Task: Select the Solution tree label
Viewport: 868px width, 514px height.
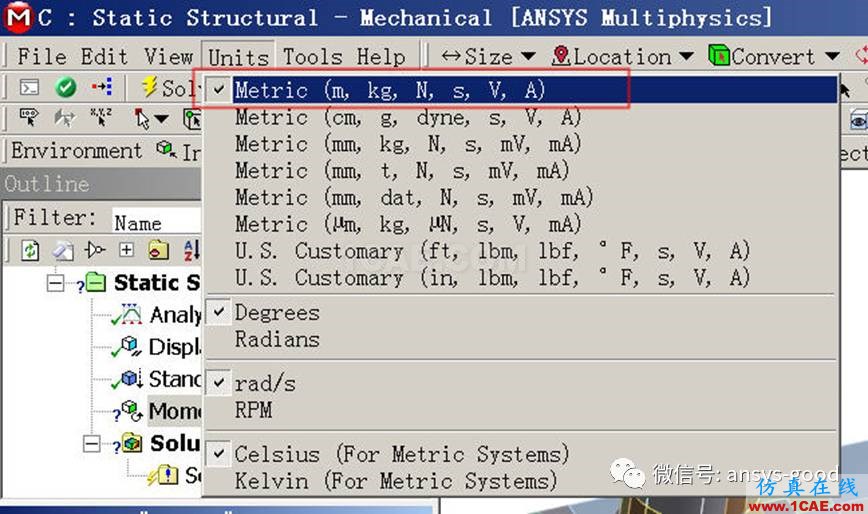Action: (x=175, y=443)
